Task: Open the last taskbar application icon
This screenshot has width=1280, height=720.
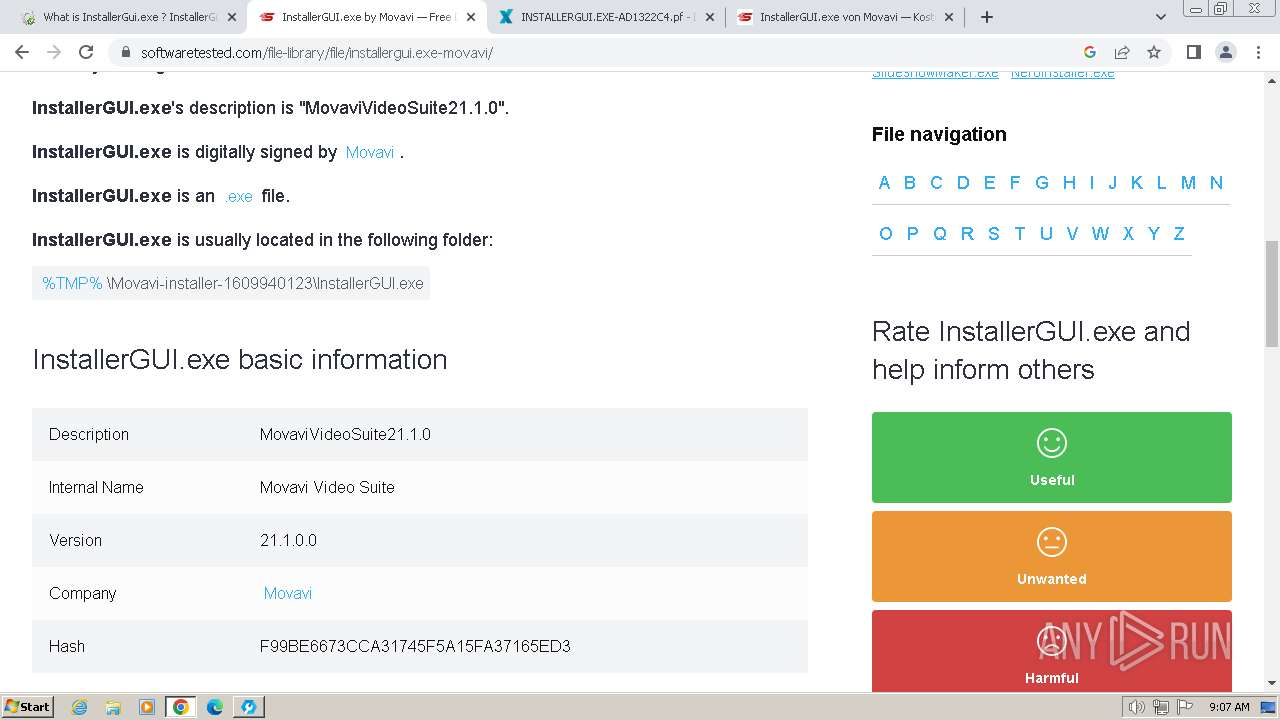Action: (x=248, y=707)
